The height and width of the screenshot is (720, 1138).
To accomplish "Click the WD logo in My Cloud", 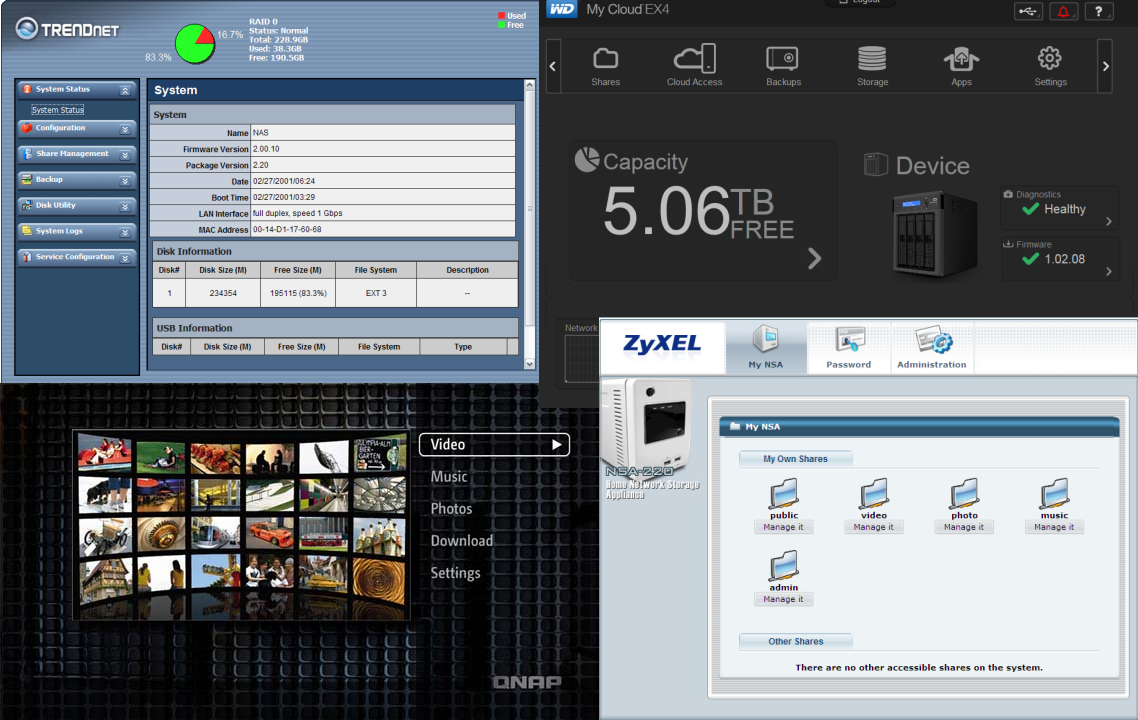I will (562, 9).
